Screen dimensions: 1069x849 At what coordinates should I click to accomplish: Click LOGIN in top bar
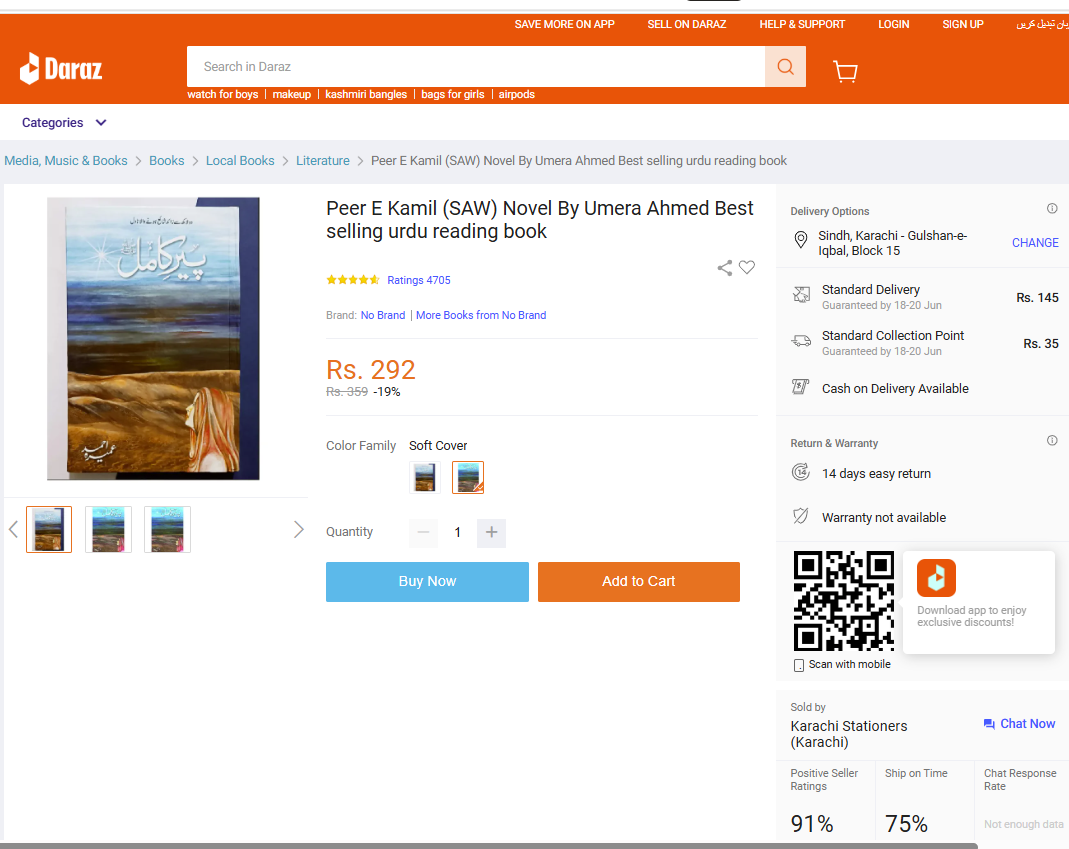coord(893,25)
